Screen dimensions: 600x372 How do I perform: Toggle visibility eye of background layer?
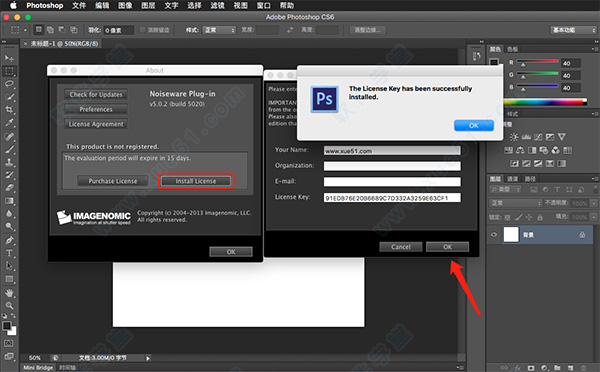click(494, 235)
